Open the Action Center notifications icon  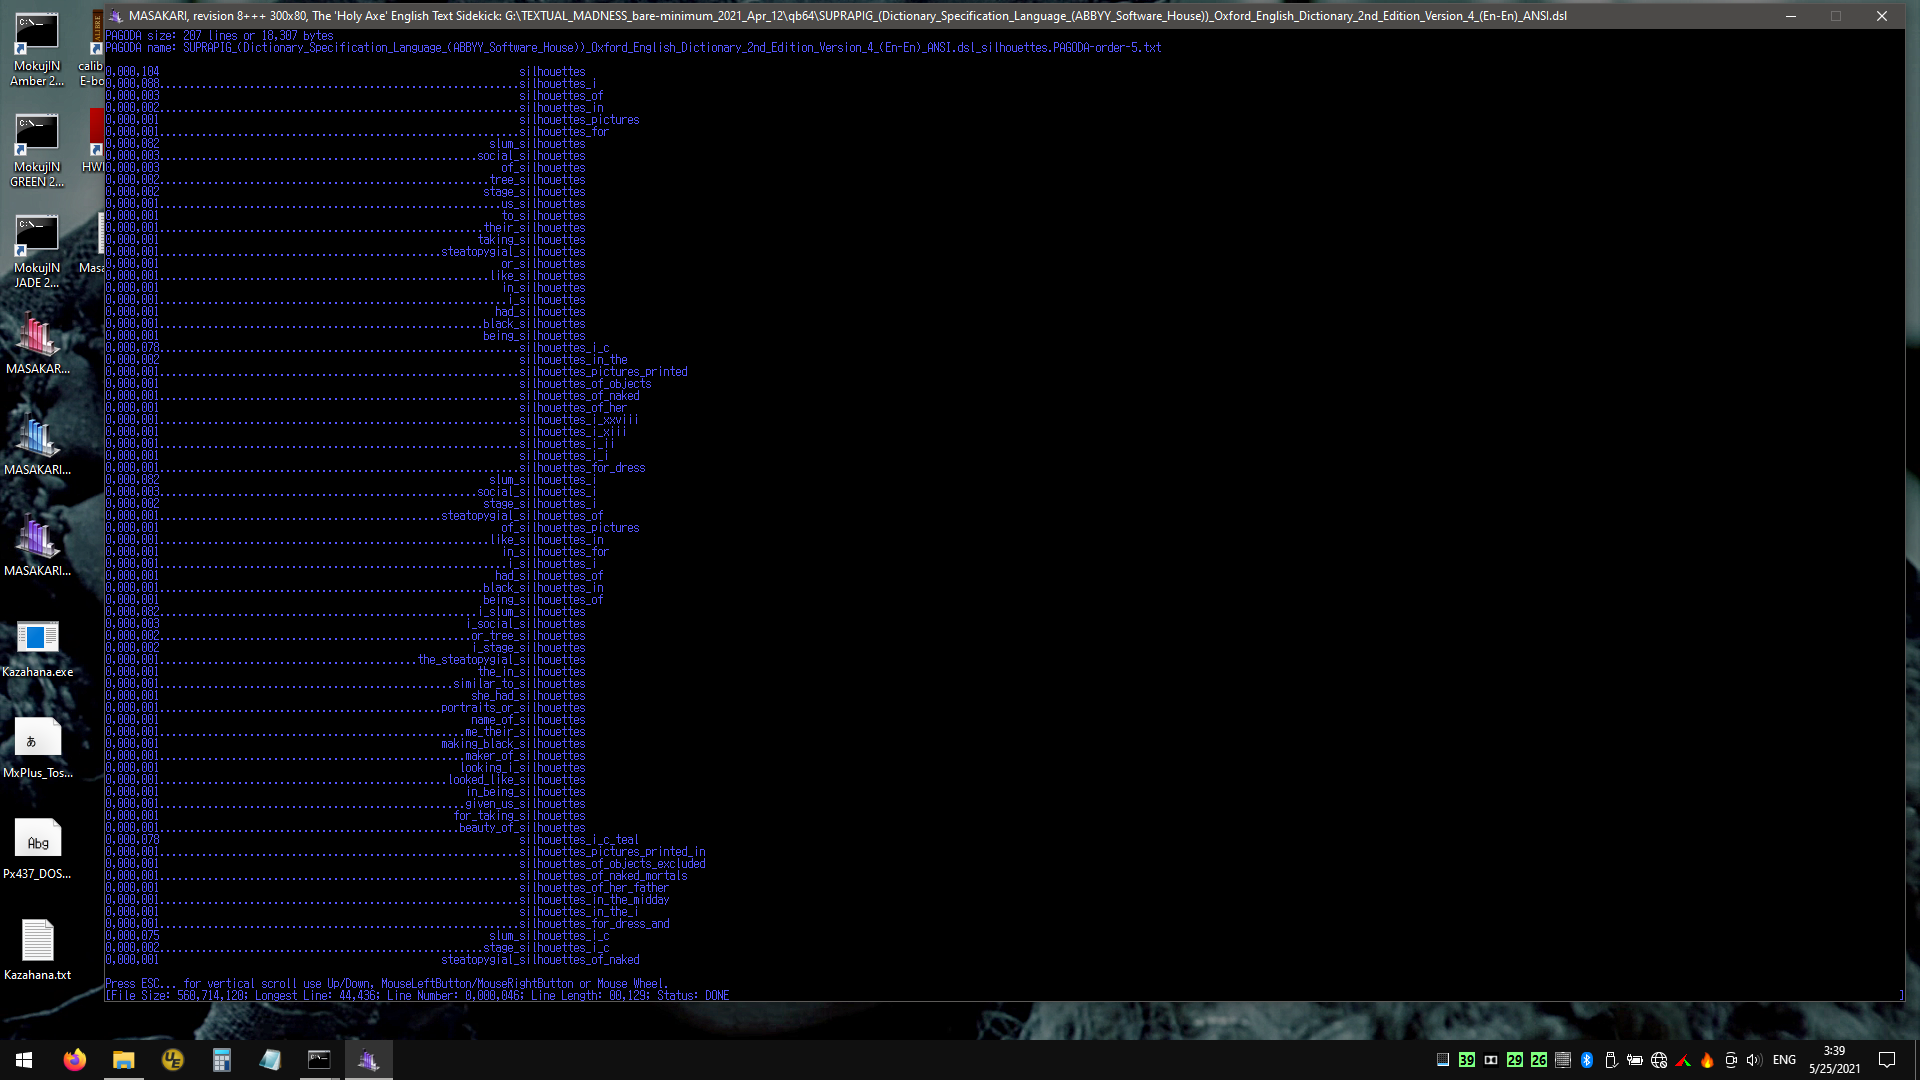pos(1887,1060)
